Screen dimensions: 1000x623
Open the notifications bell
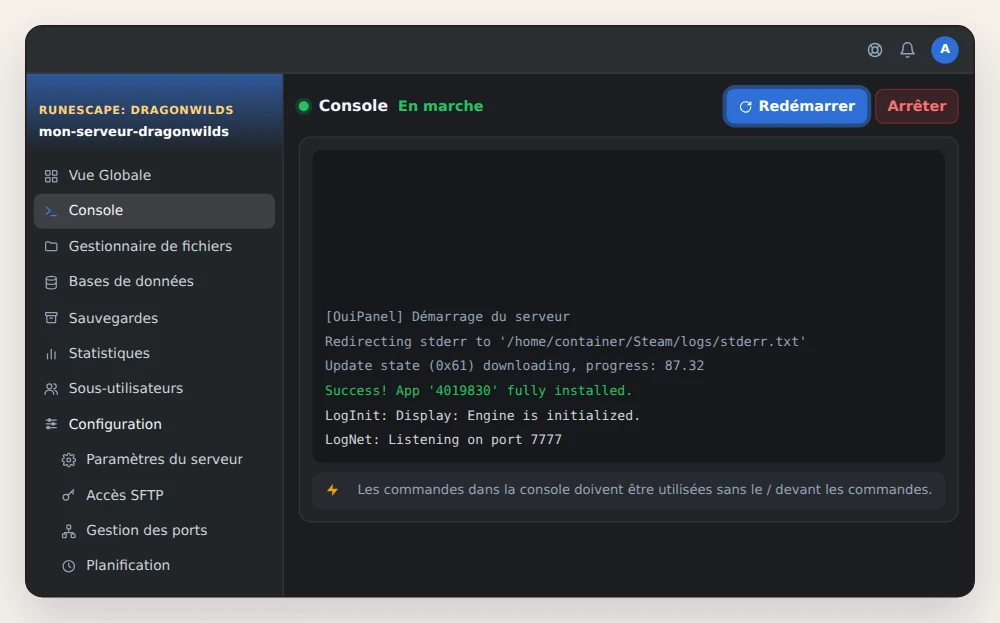coord(907,50)
